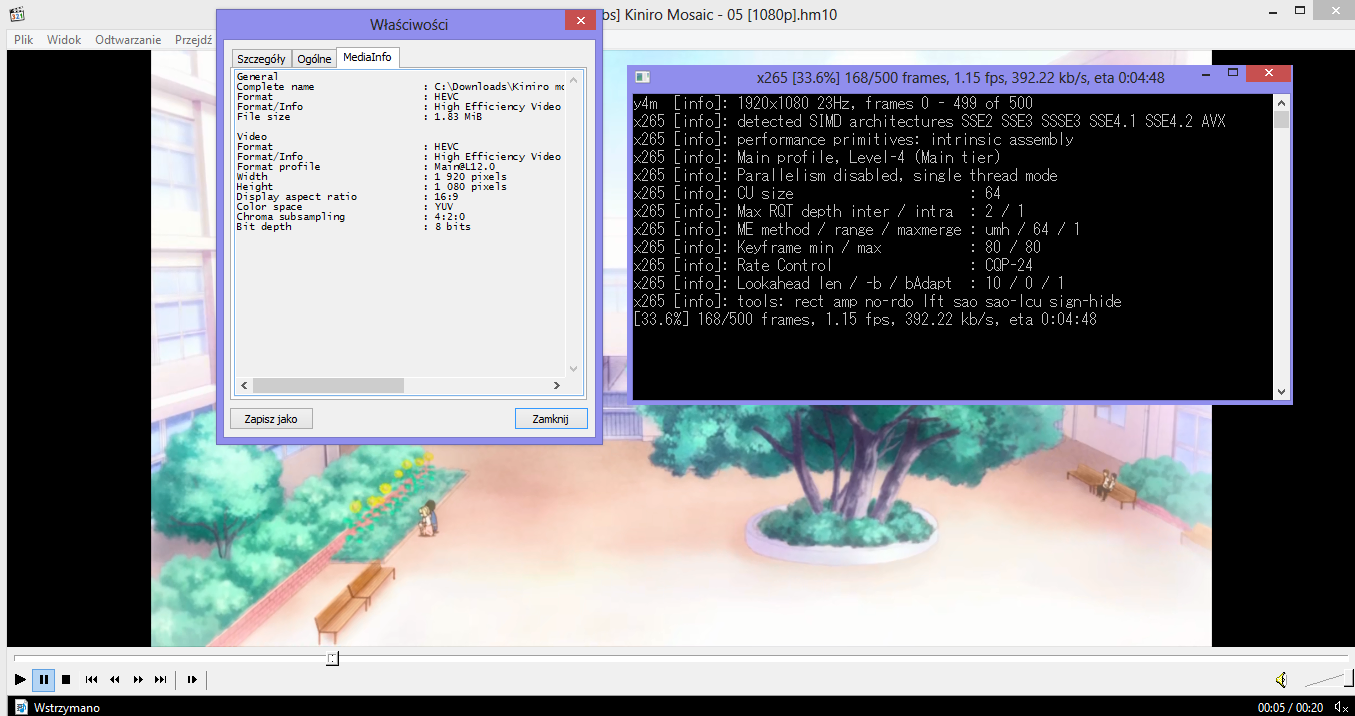
Task: Select the MediaInfo tab in Właściwości
Action: pyautogui.click(x=367, y=57)
